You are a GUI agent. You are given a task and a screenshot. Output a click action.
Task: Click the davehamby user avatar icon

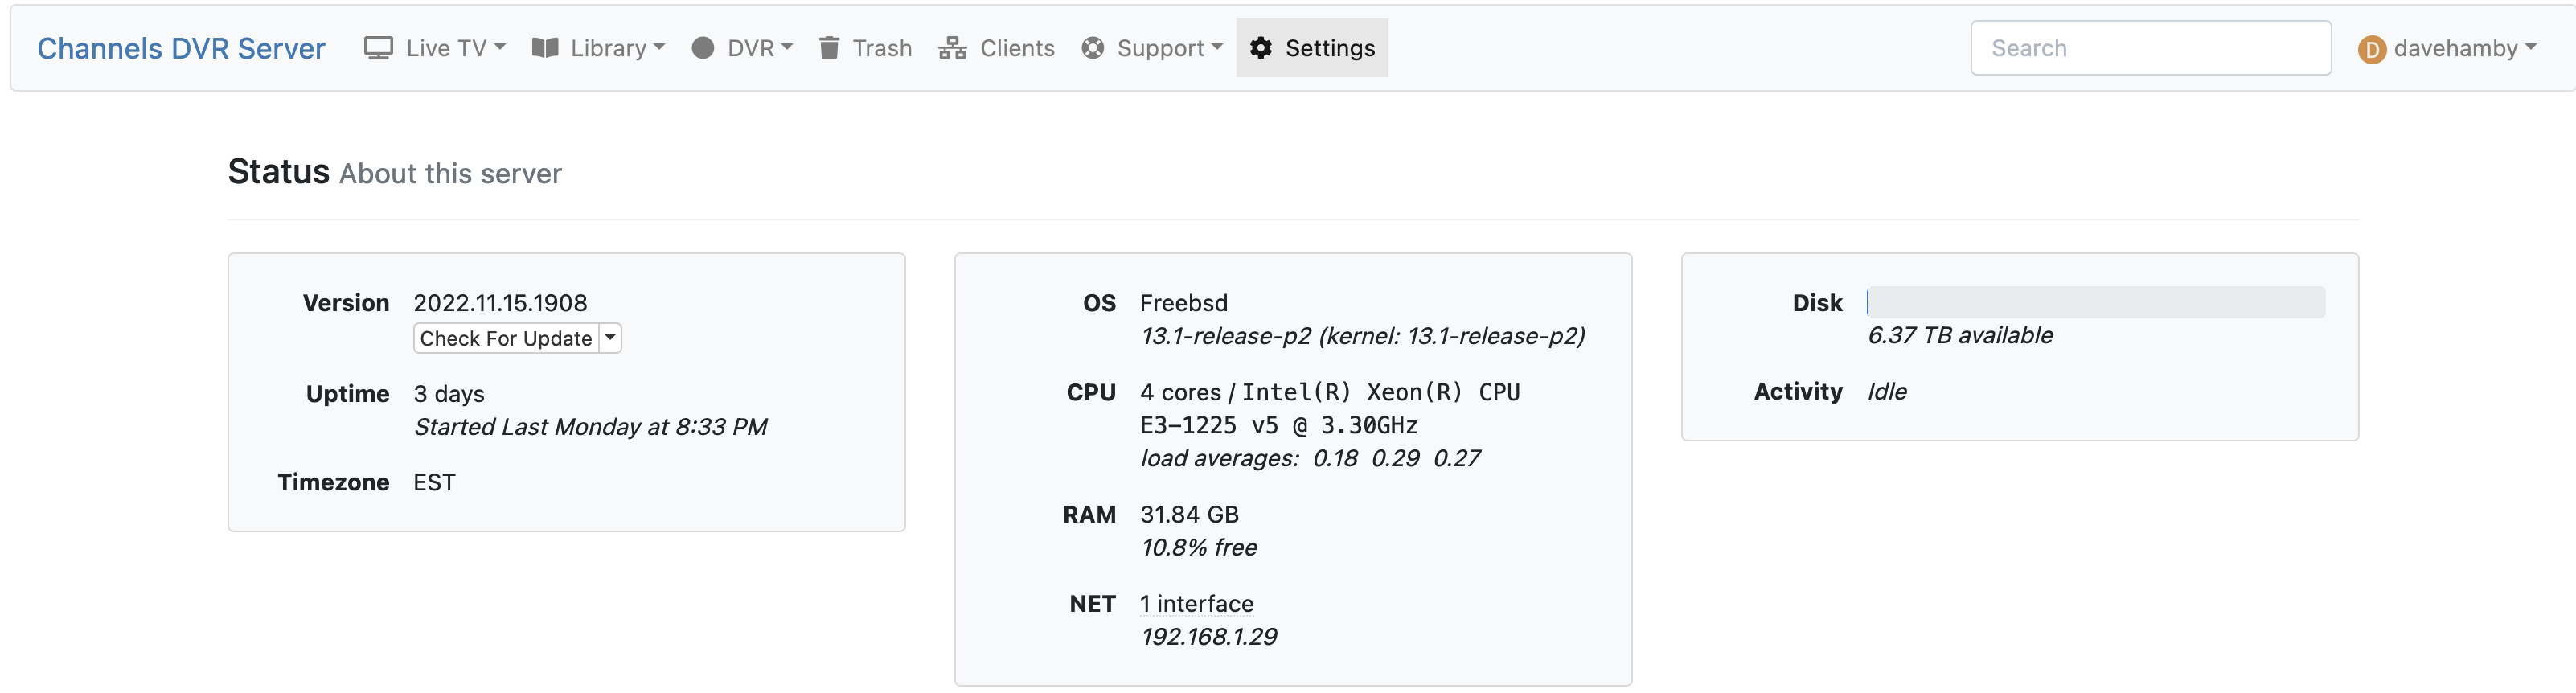click(x=2371, y=49)
